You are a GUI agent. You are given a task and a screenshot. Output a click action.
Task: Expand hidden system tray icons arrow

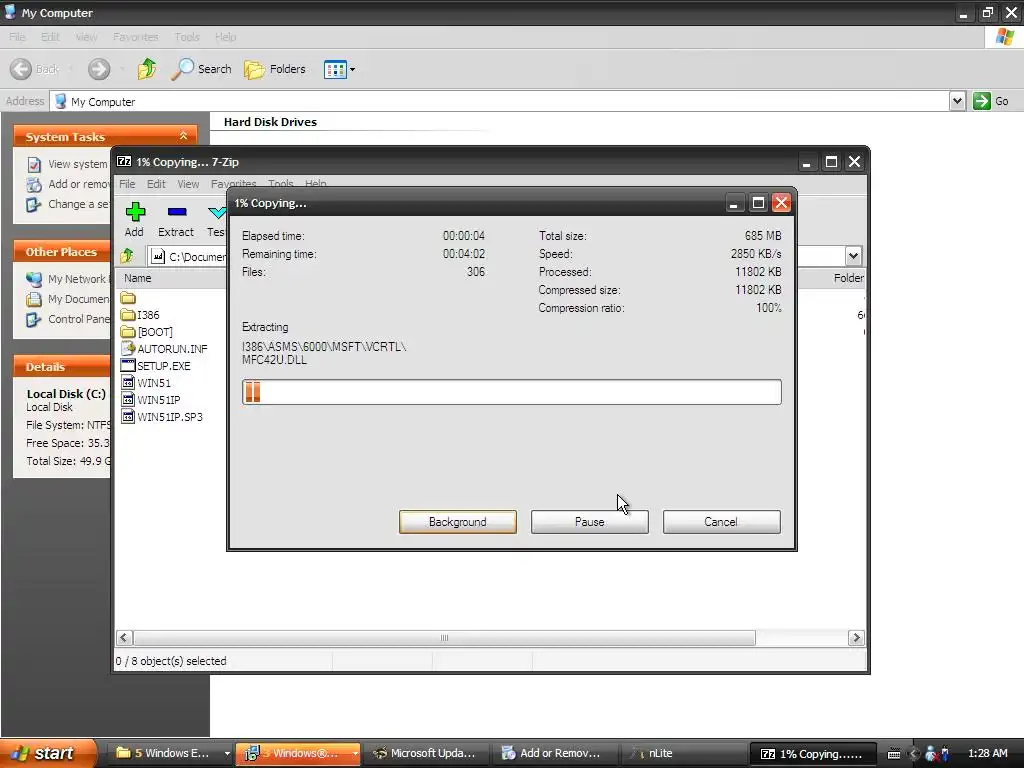(914, 754)
